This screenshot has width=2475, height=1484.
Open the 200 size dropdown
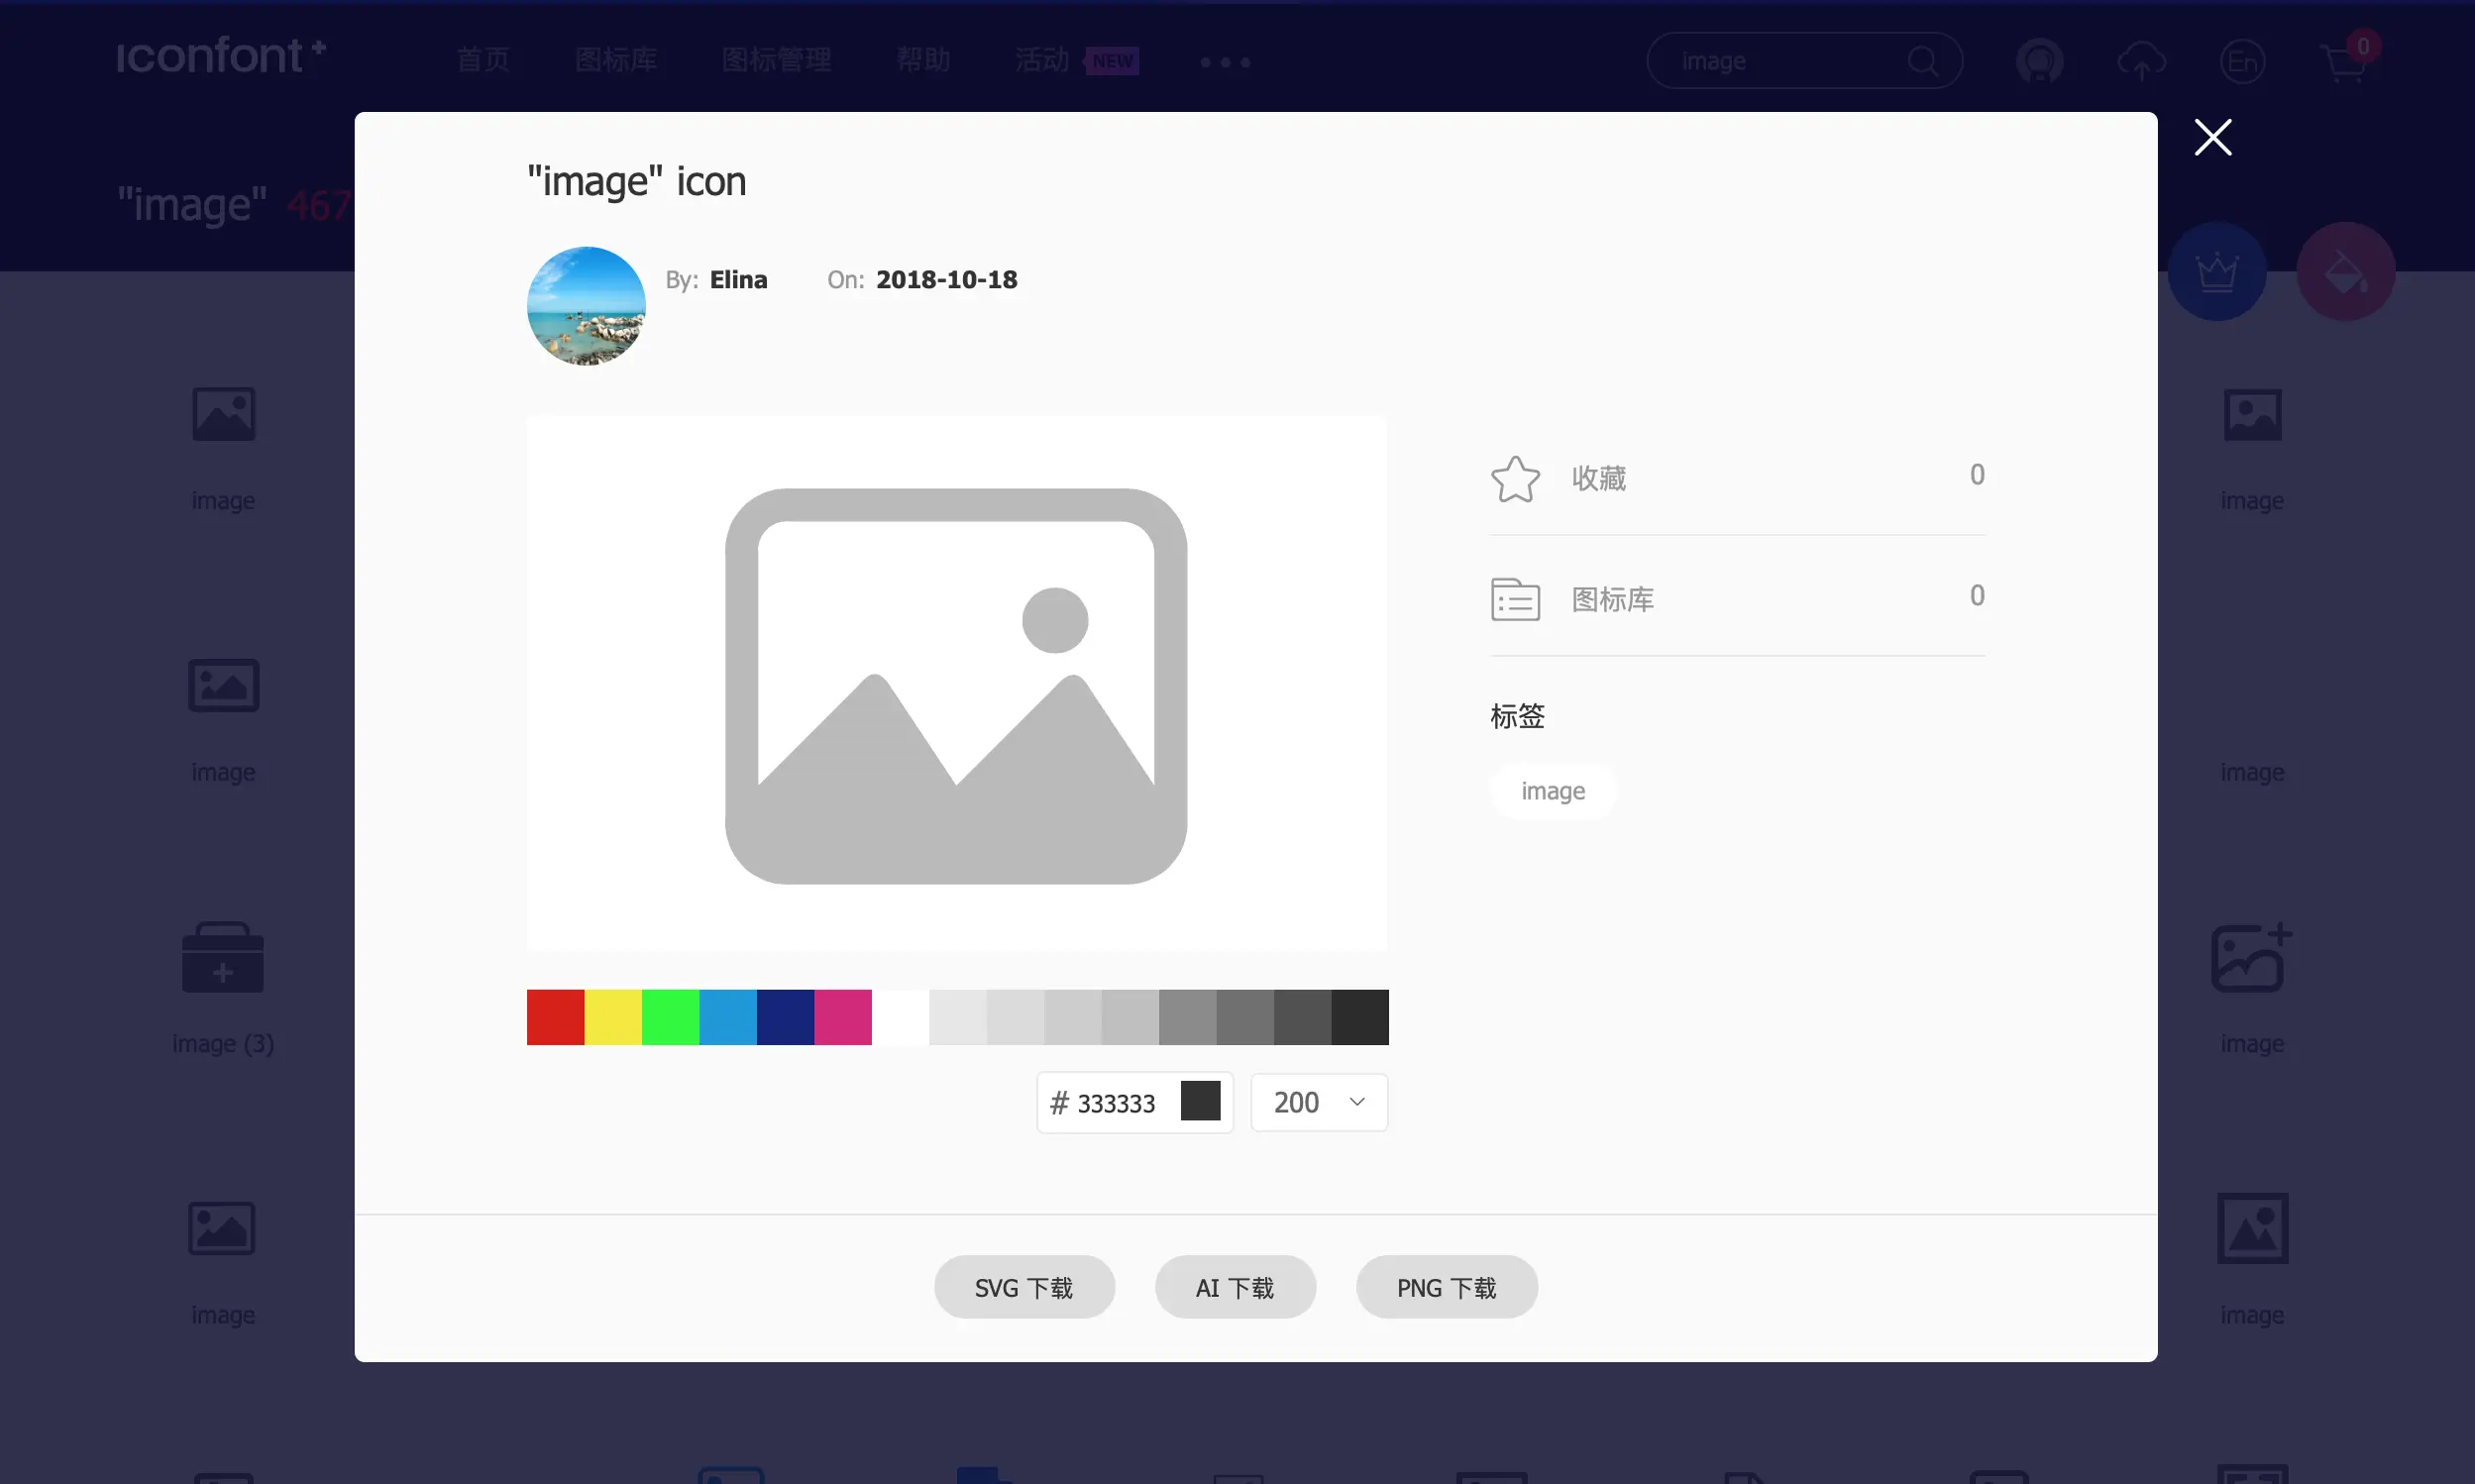[x=1318, y=1101]
